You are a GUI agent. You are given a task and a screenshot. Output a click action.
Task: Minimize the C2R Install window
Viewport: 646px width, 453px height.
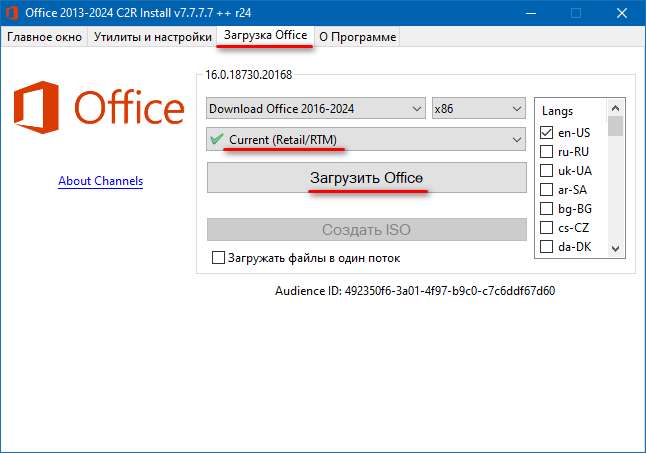(x=531, y=13)
